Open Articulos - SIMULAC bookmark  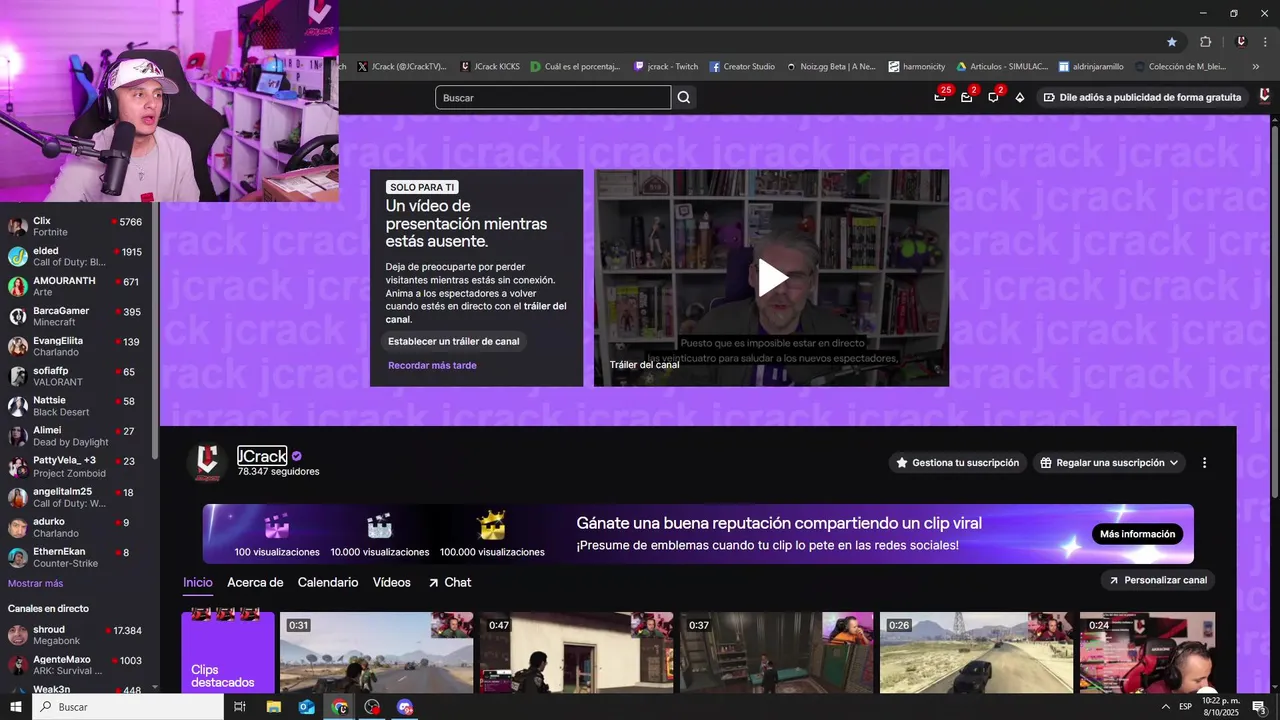(x=1002, y=67)
